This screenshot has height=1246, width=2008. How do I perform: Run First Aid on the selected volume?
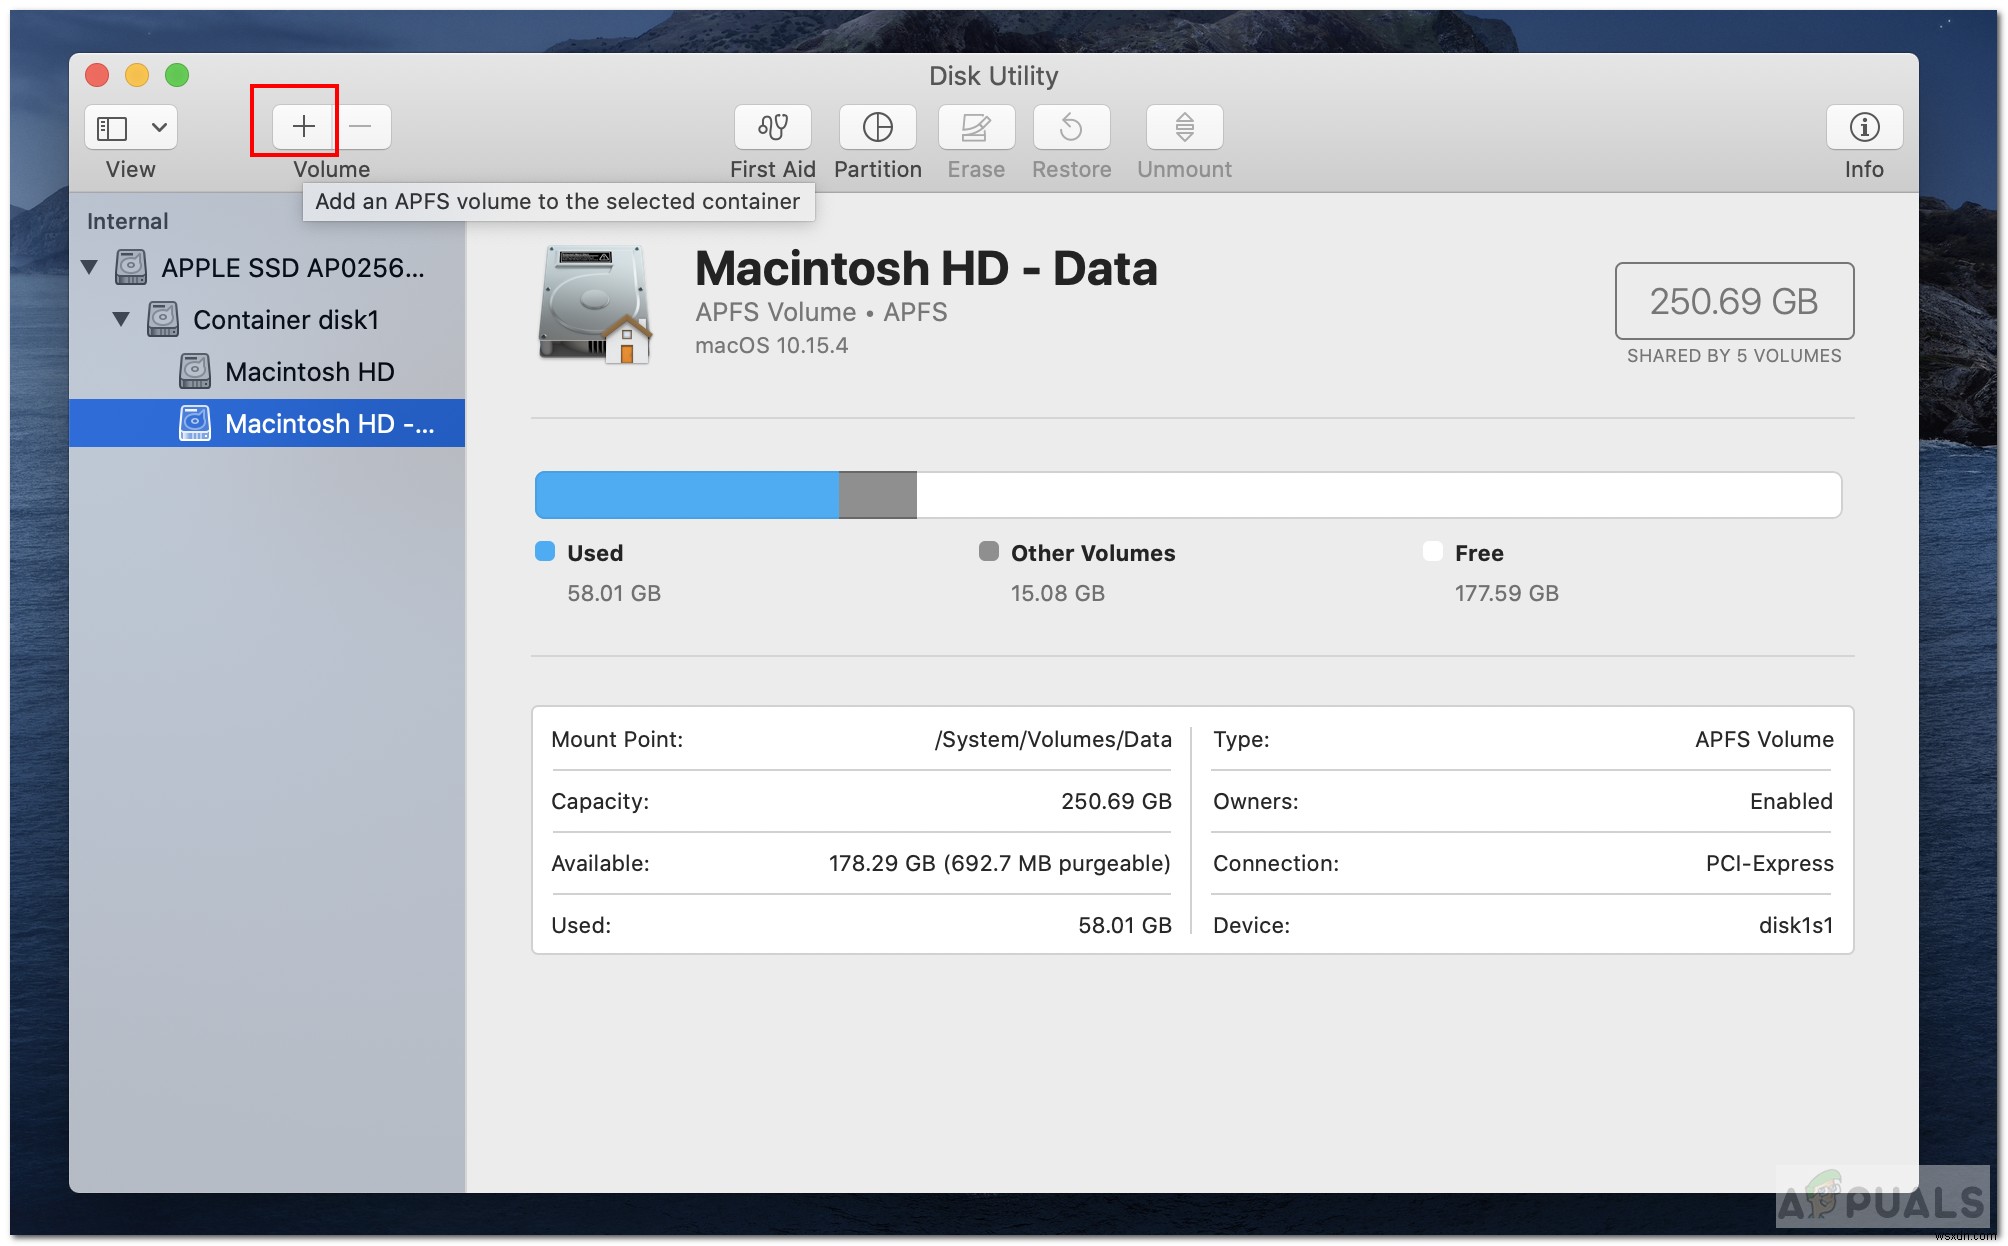(772, 127)
